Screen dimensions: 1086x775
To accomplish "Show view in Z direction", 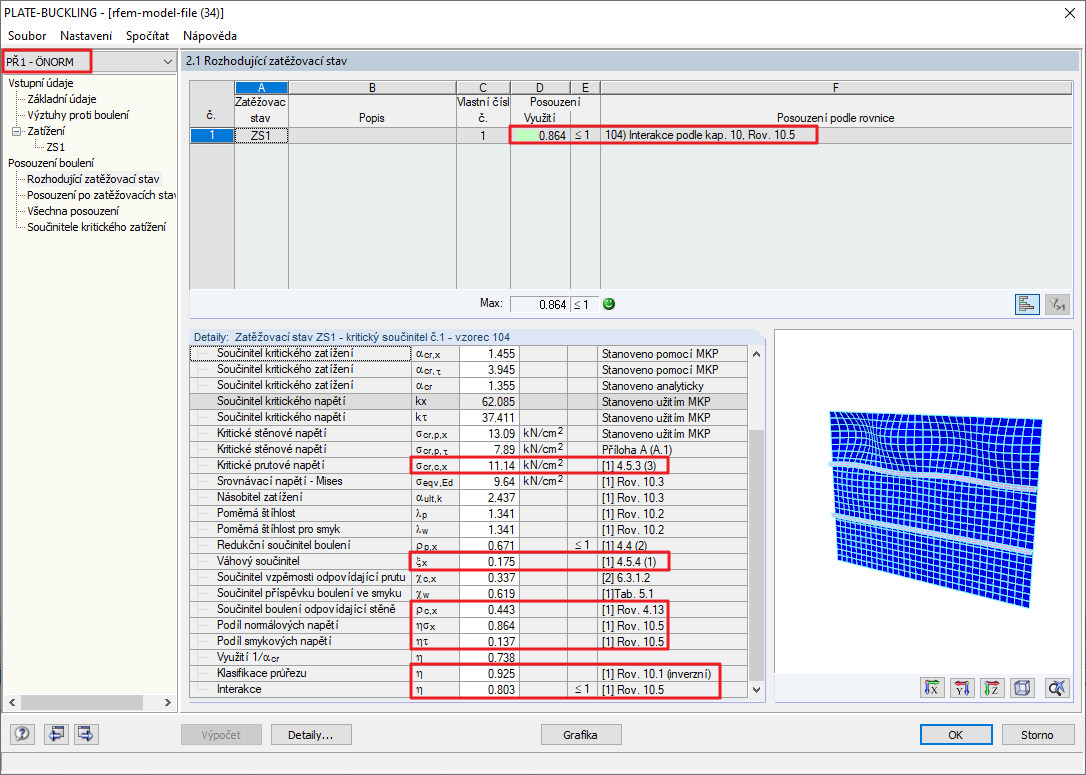I will coord(992,688).
